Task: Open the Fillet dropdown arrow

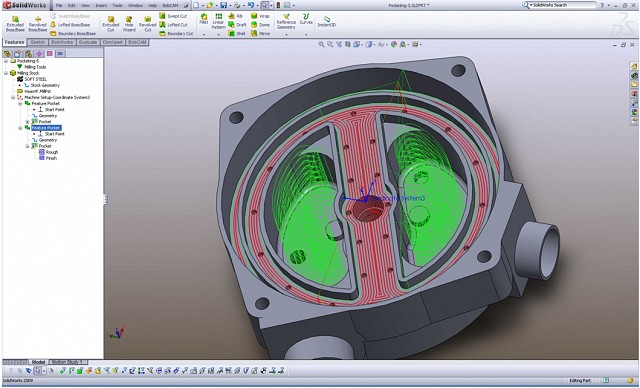Action: coord(204,35)
